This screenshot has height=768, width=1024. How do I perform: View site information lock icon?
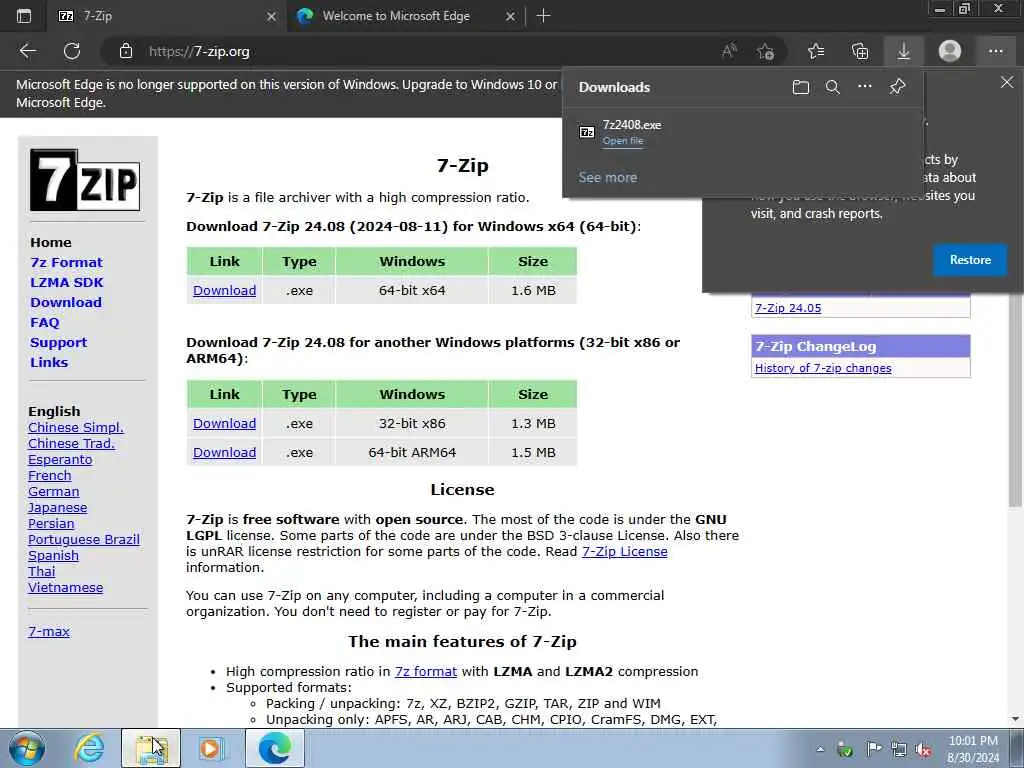pyautogui.click(x=126, y=51)
